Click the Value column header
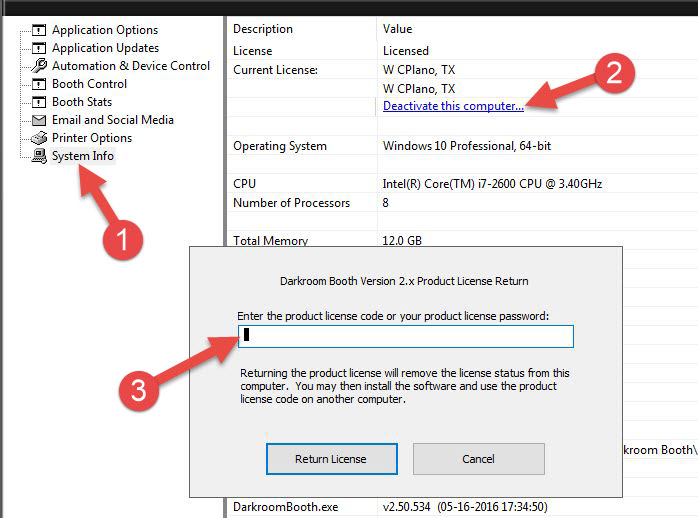 click(x=398, y=29)
